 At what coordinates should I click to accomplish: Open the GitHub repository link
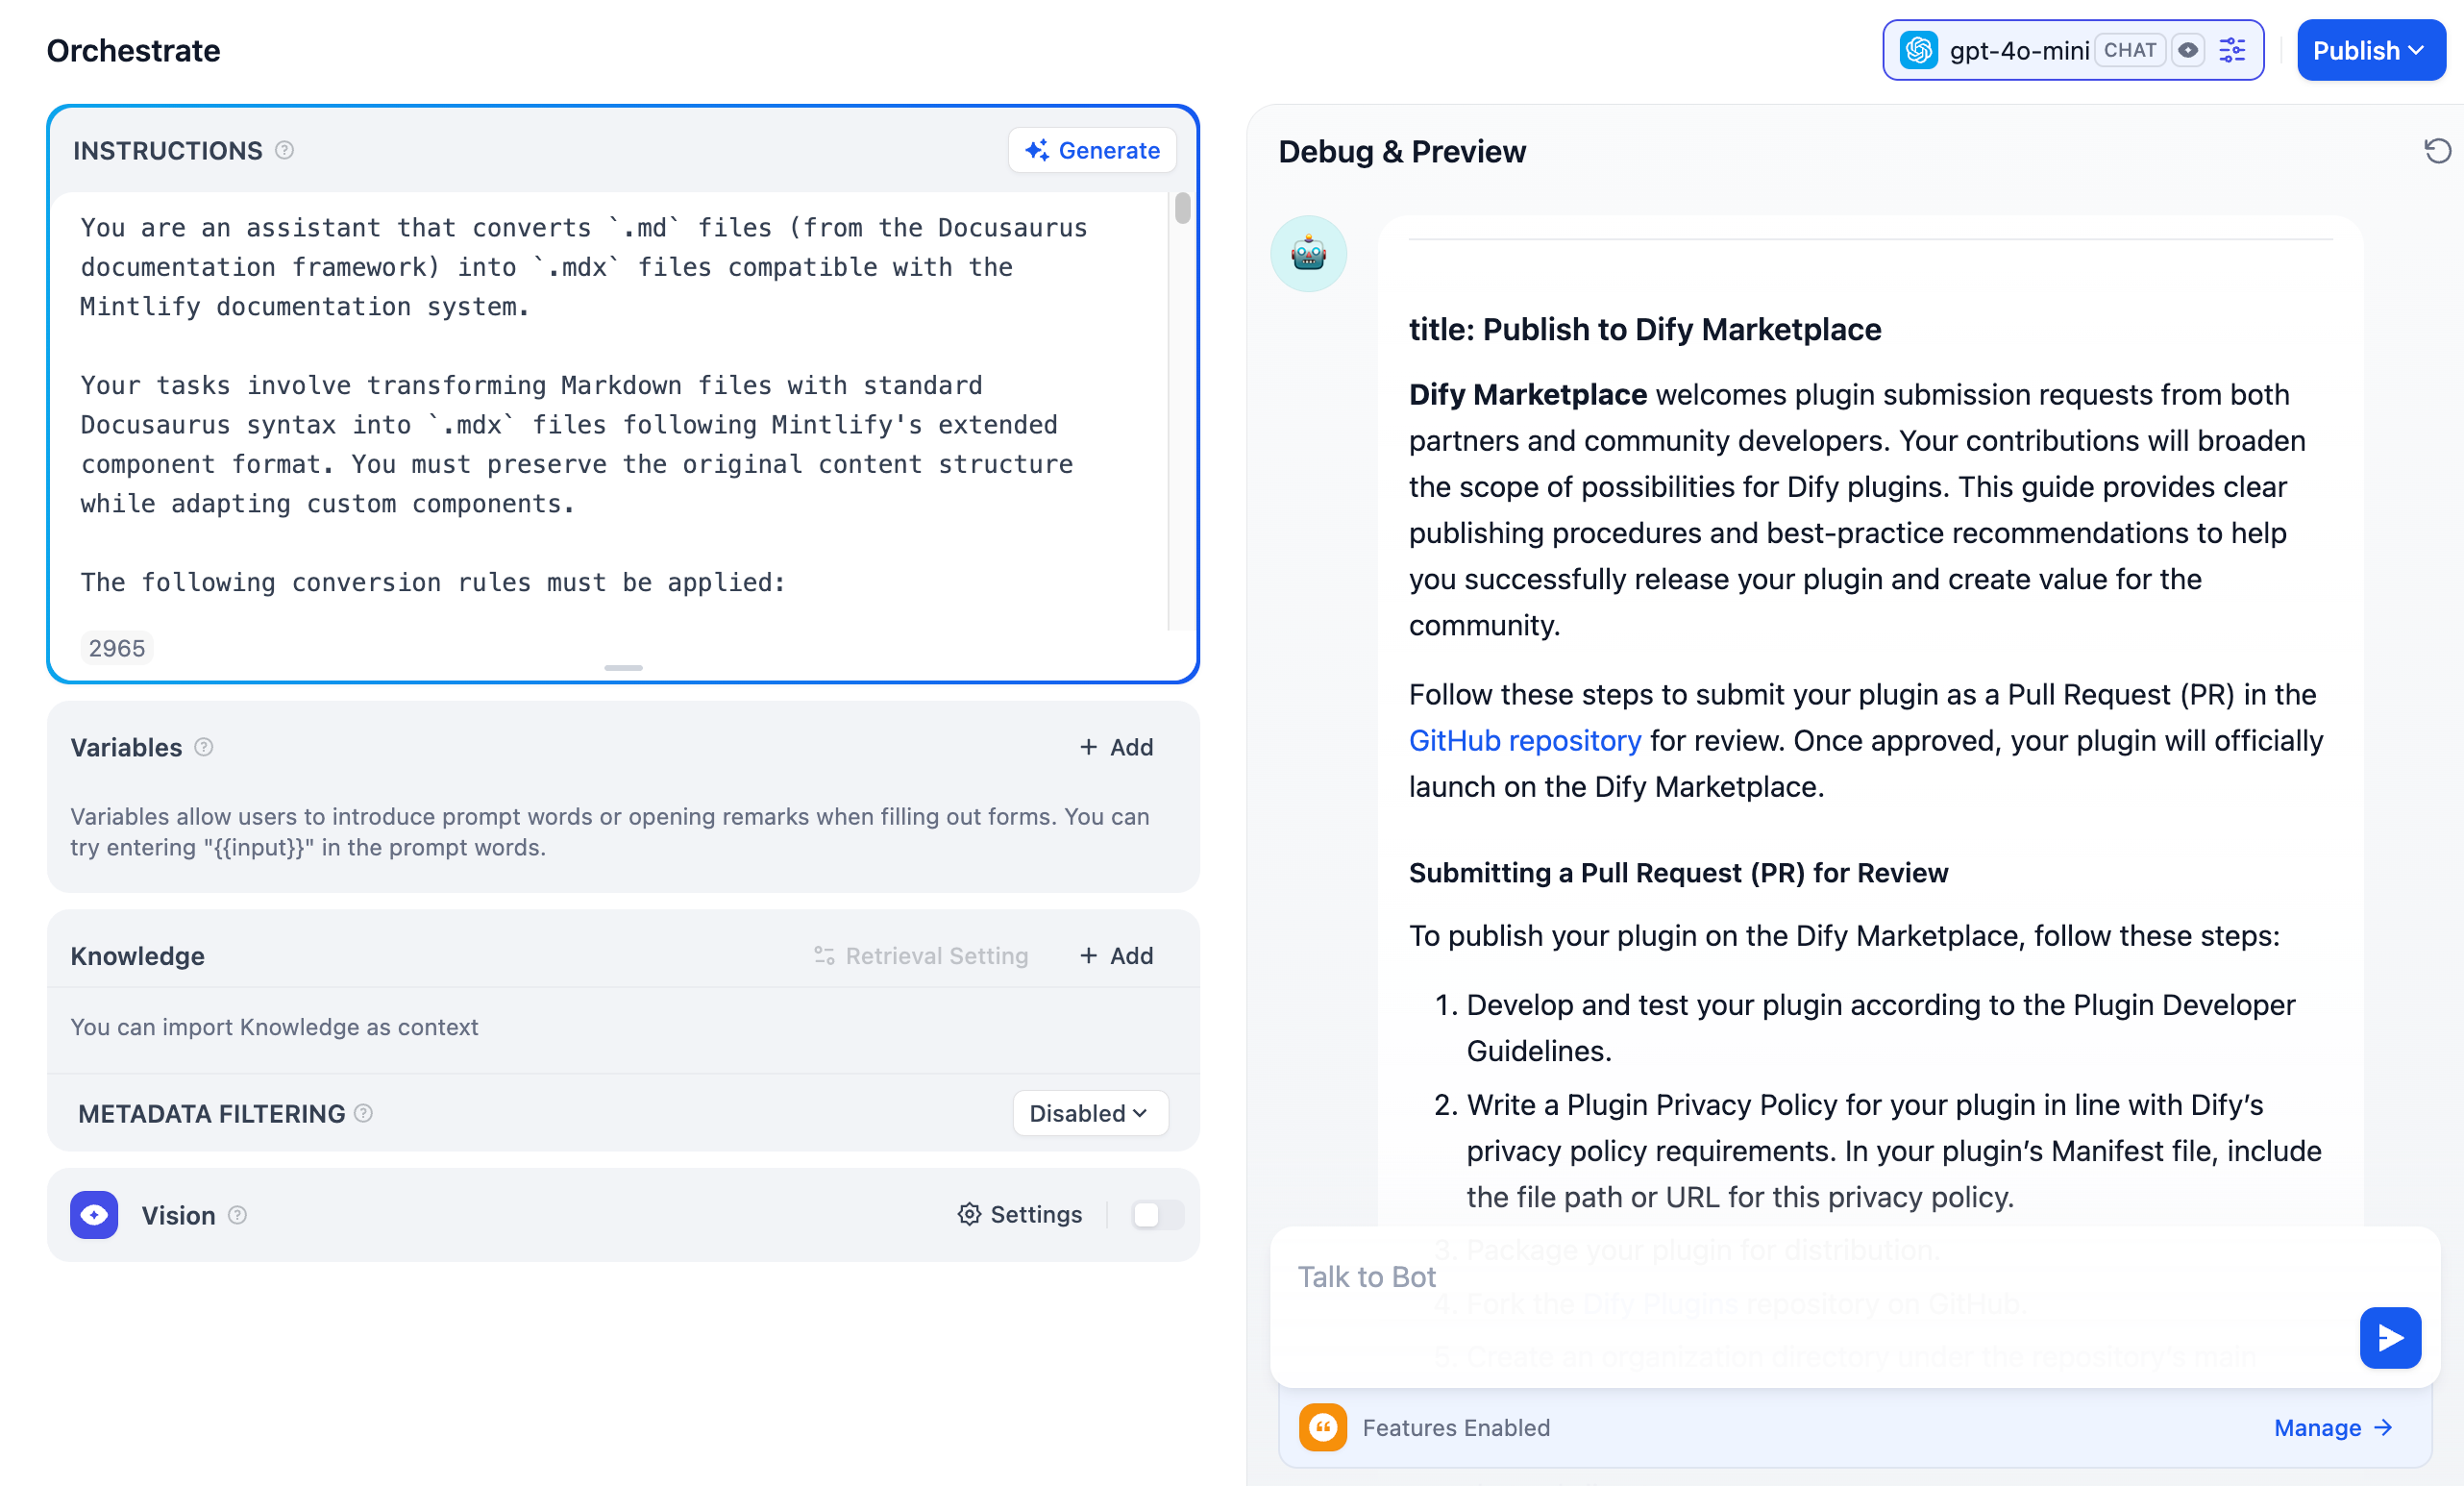(1525, 741)
